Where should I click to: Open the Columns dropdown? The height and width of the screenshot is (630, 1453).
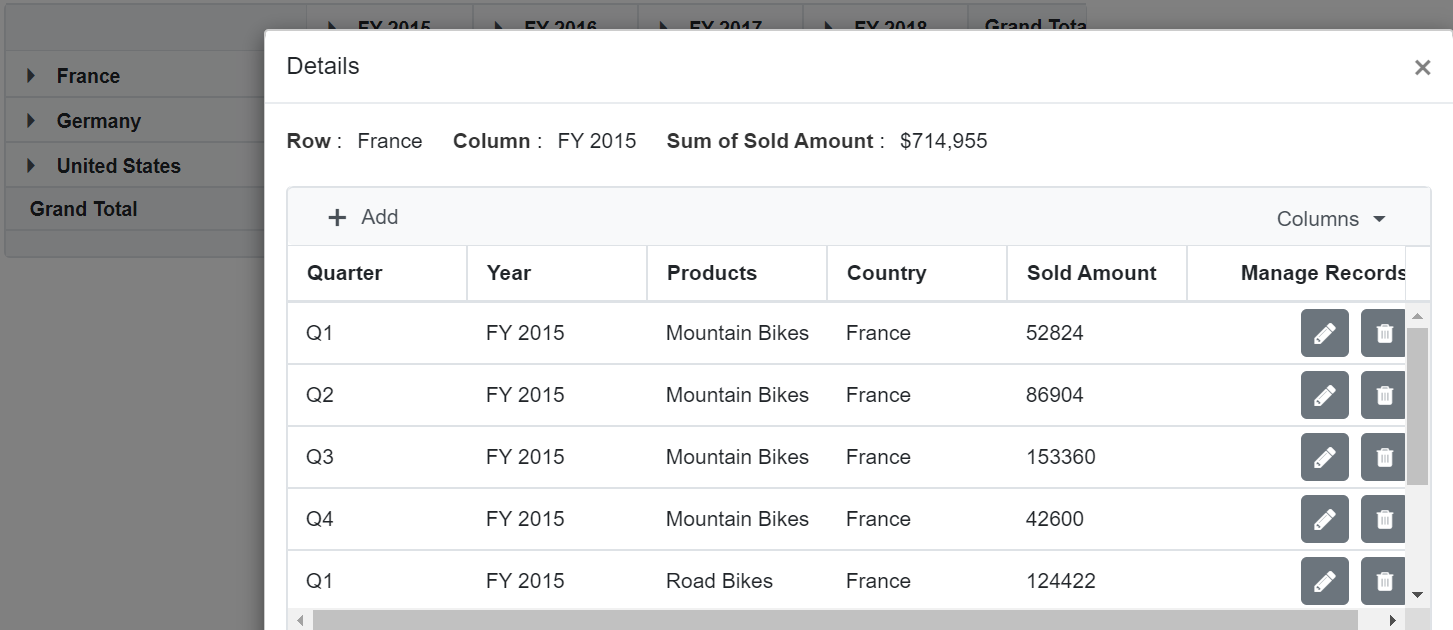click(x=1330, y=218)
